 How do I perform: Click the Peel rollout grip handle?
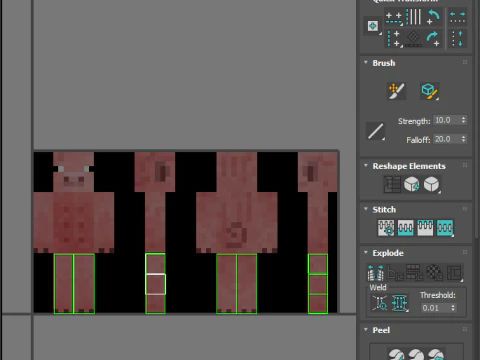pyautogui.click(x=465, y=330)
